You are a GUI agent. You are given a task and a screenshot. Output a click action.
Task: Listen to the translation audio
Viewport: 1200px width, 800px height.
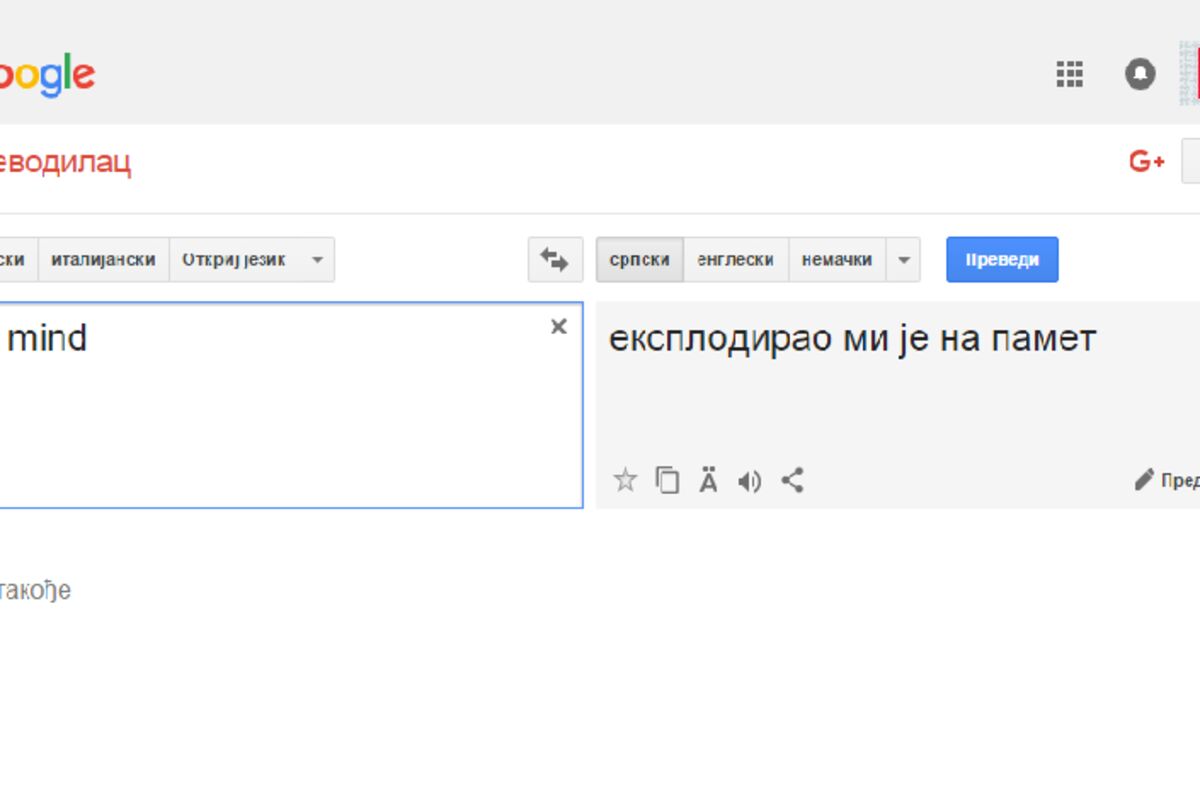pos(749,482)
